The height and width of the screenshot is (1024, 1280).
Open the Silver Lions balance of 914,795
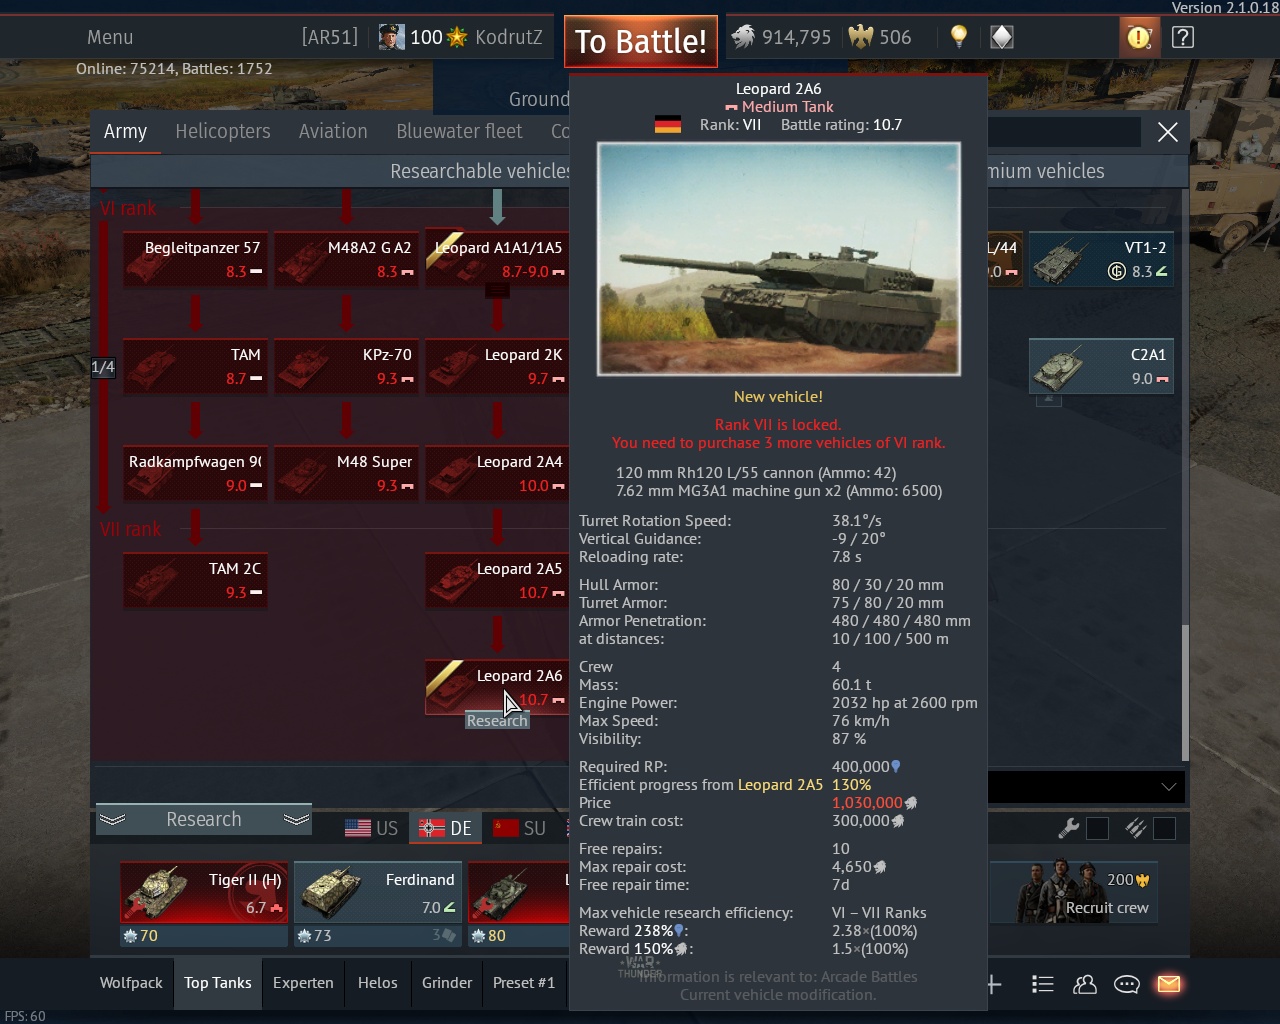781,37
